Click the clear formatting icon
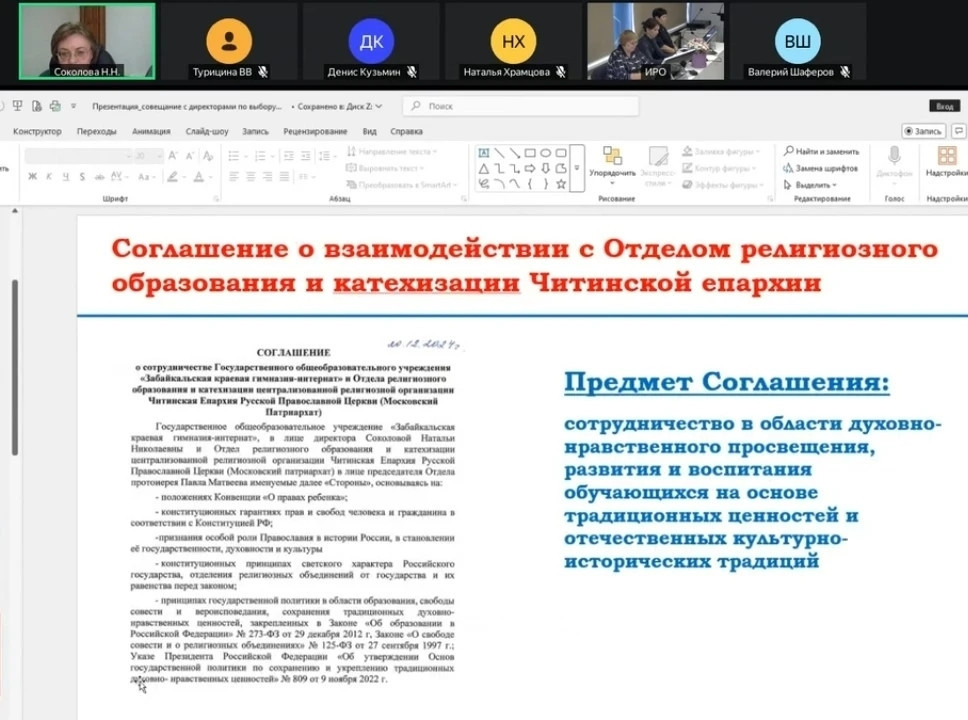Viewport: 968px width, 720px height. [207, 156]
